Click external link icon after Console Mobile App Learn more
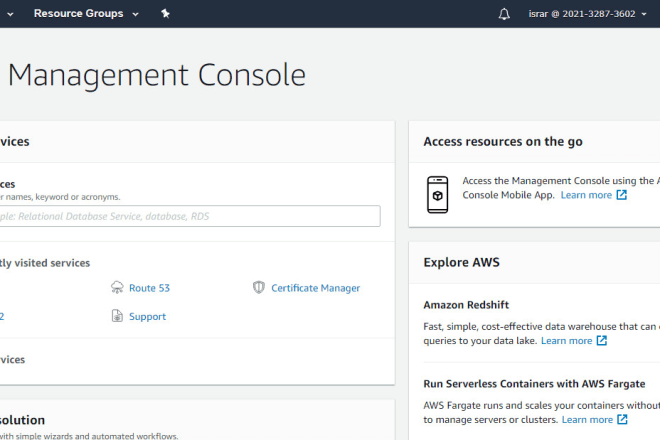The width and height of the screenshot is (660, 440). coord(622,195)
